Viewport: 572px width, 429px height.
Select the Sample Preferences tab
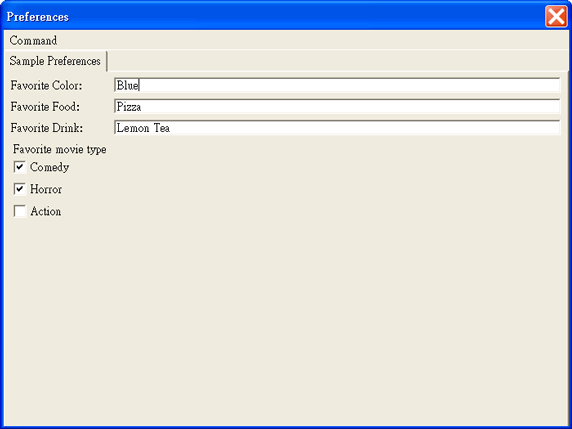click(x=55, y=61)
